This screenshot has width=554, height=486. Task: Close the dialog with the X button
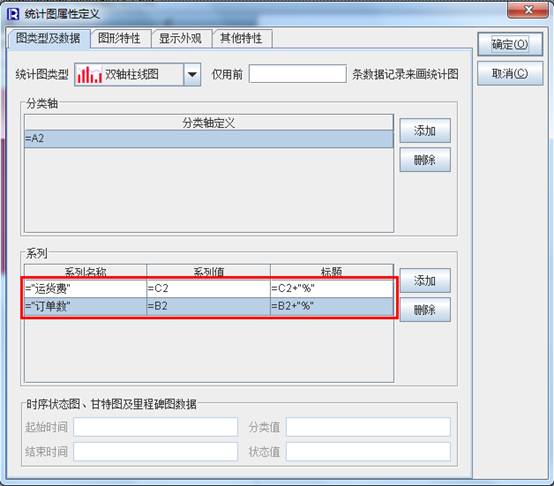528,10
